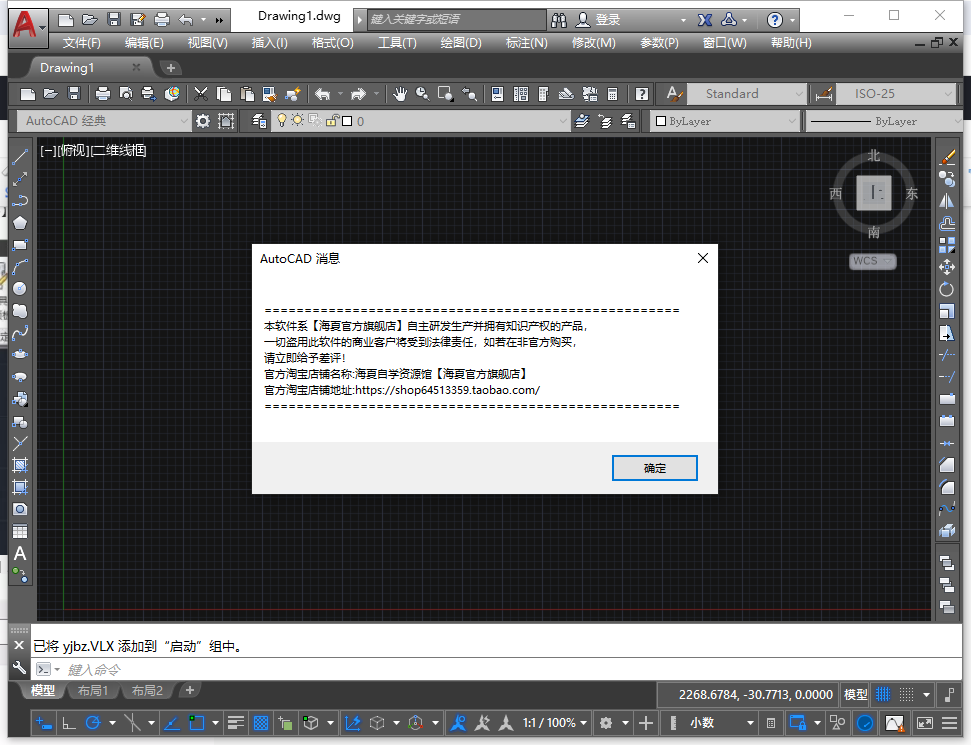Toggle snap mode in status bar
Screen dimensions: 971x745
906,695
